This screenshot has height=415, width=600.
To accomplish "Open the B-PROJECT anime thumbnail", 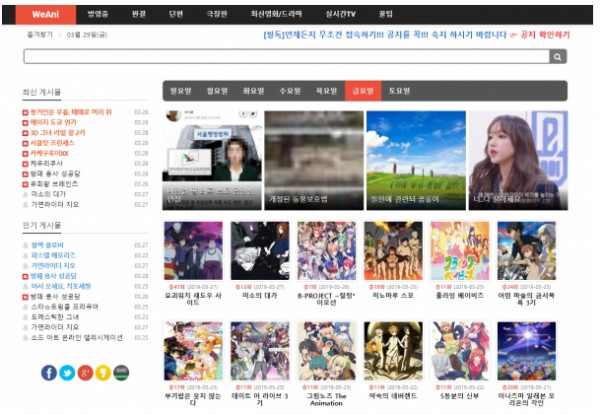I will pos(327,251).
